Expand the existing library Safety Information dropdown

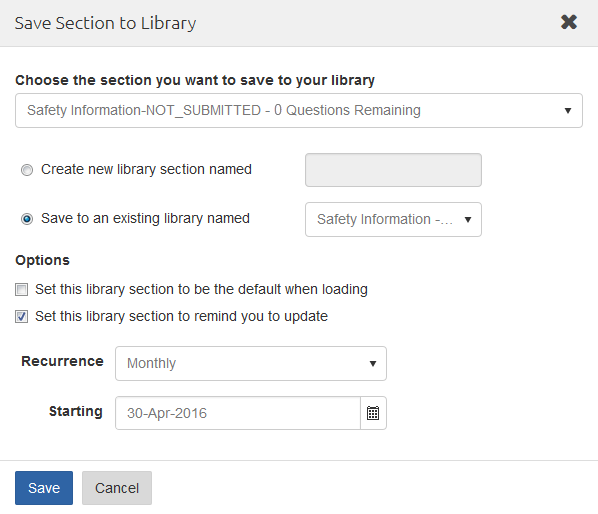pos(393,220)
